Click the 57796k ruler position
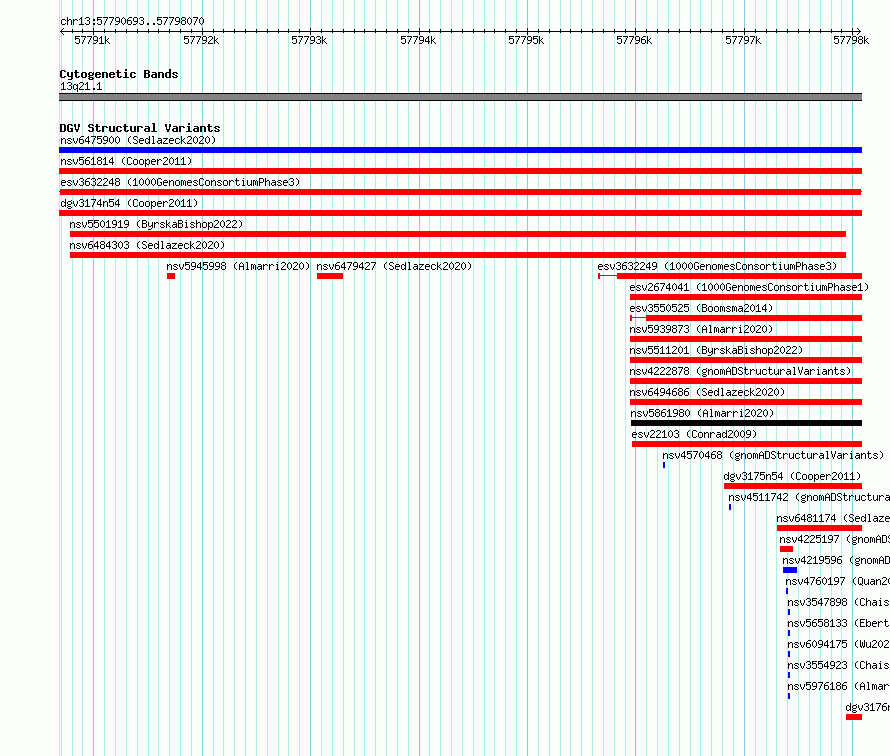 (x=635, y=40)
